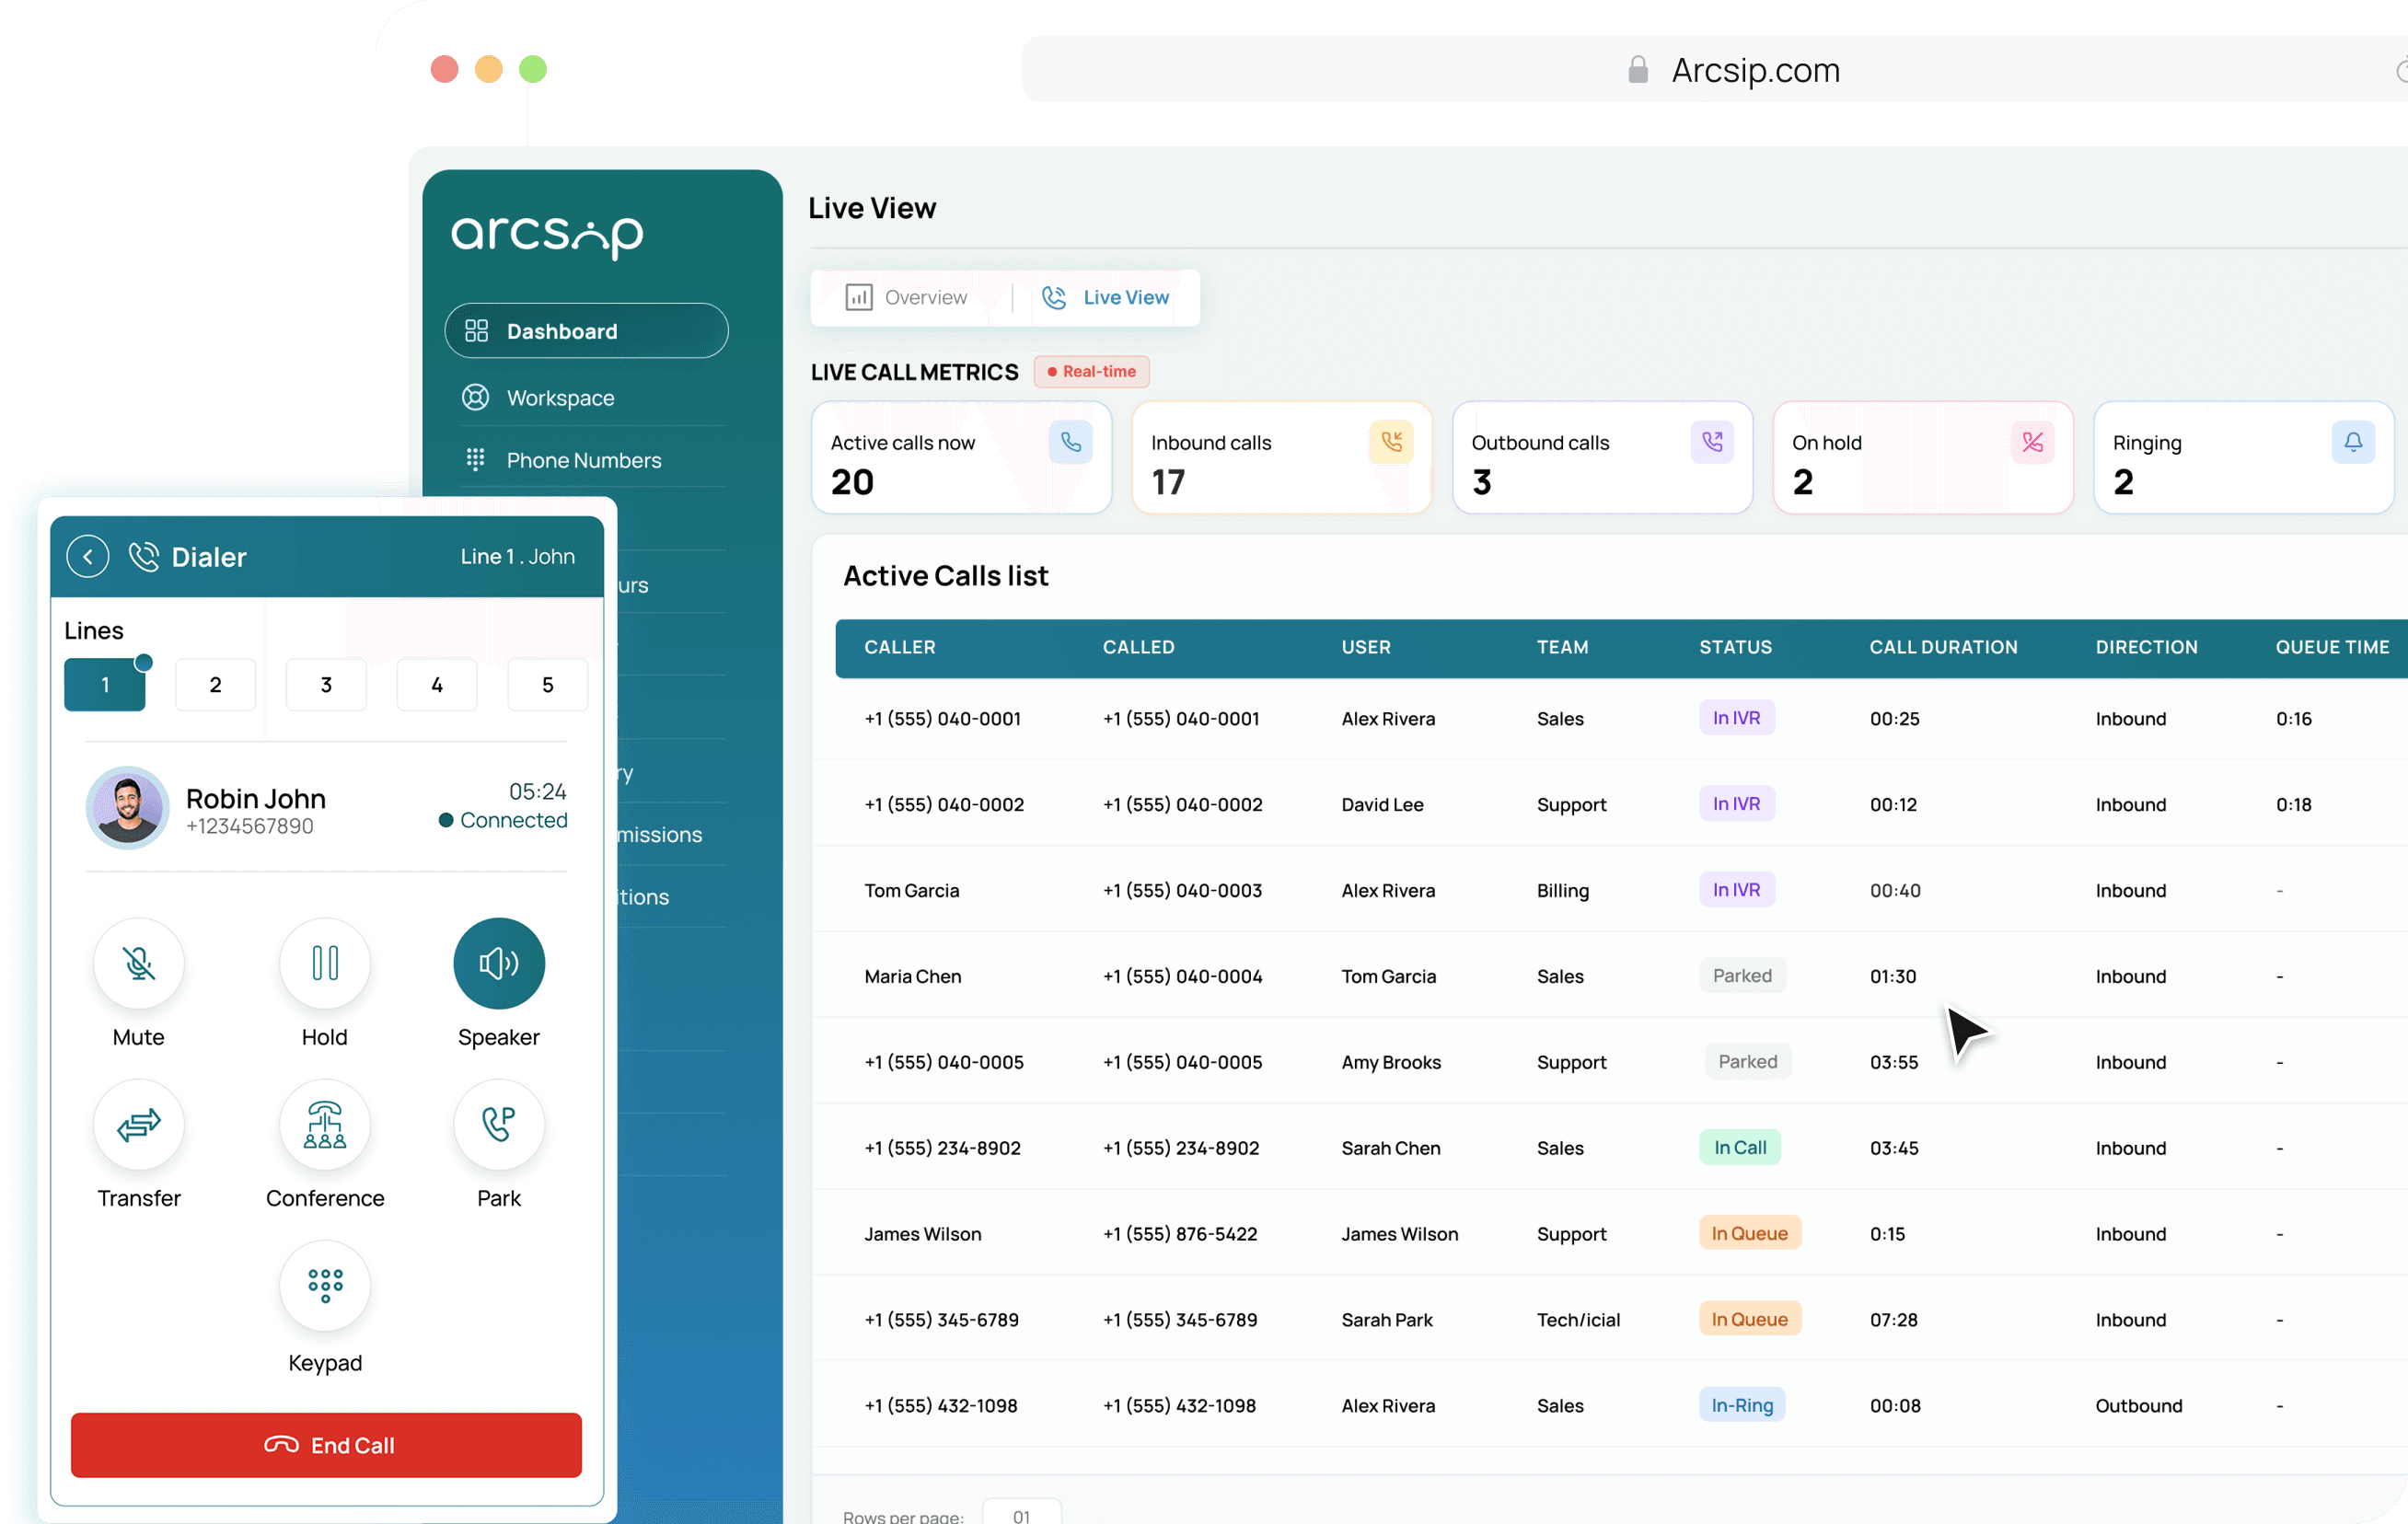The height and width of the screenshot is (1524, 2408).
Task: Click the browser lock icon
Action: point(1637,69)
